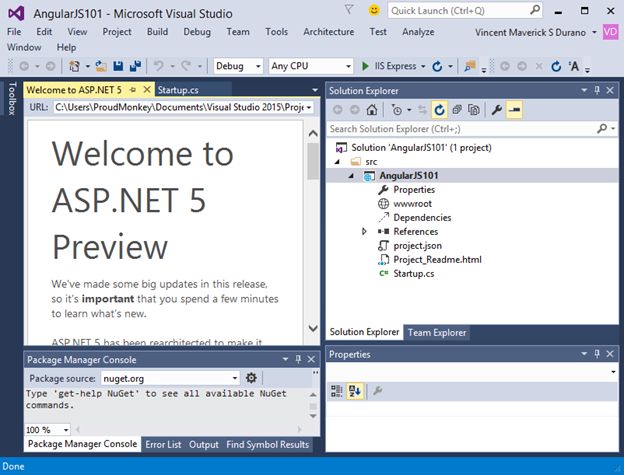Open the File menu

pyautogui.click(x=14, y=31)
